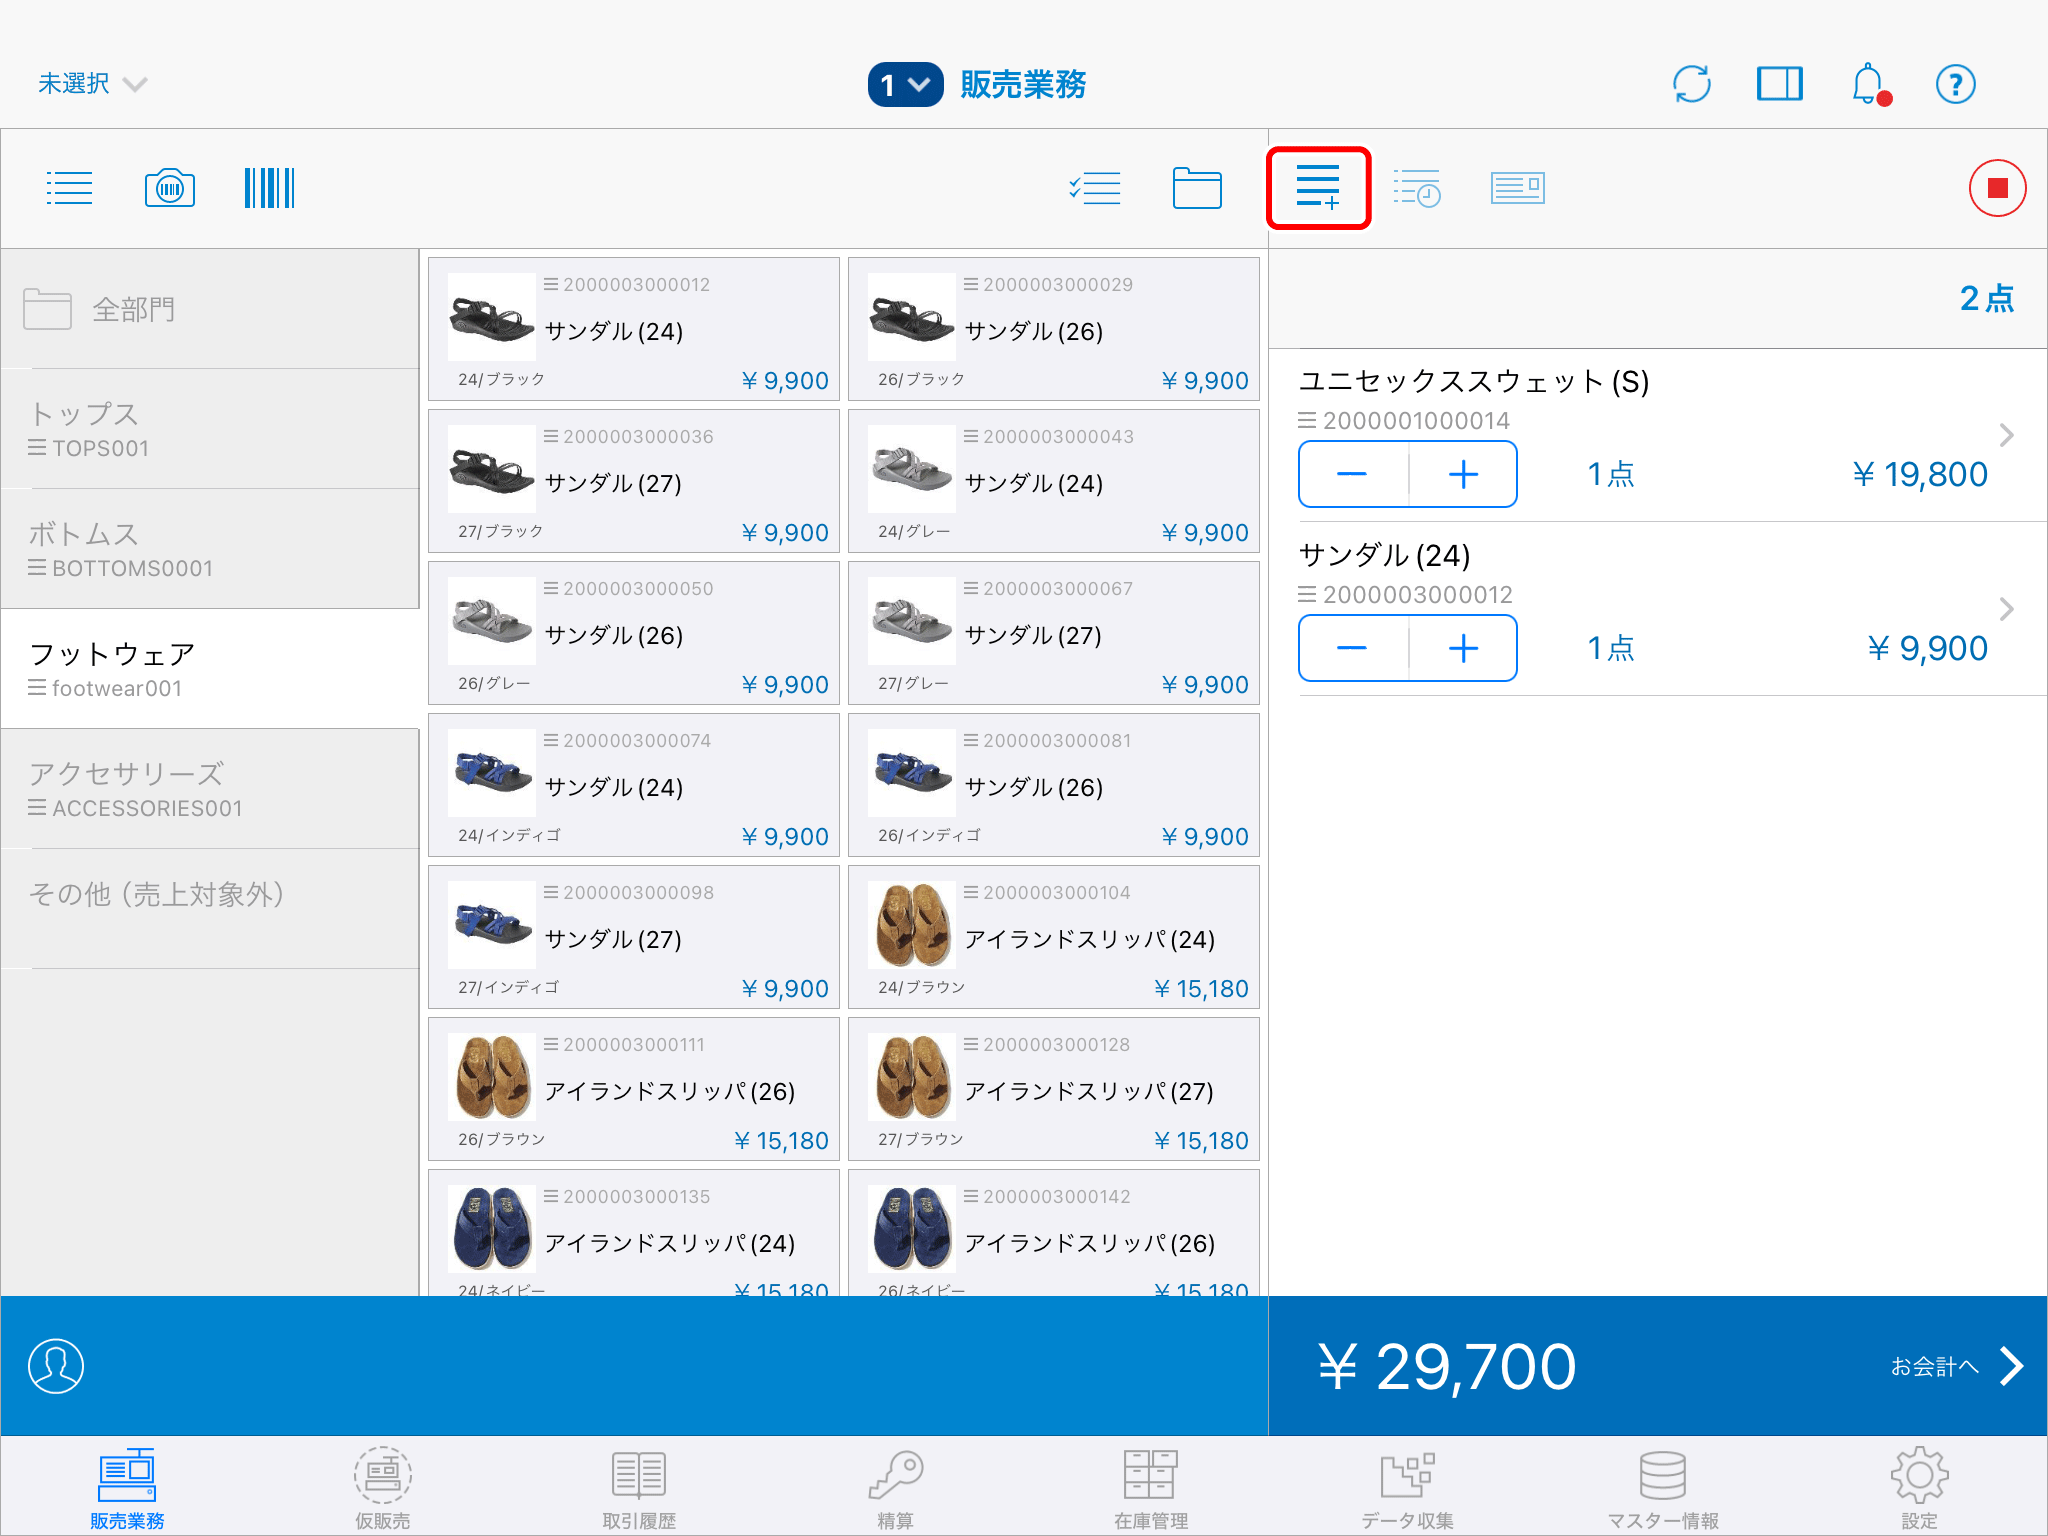Open the register number 1 dropdown
The image size is (2048, 1536).
coord(905,85)
